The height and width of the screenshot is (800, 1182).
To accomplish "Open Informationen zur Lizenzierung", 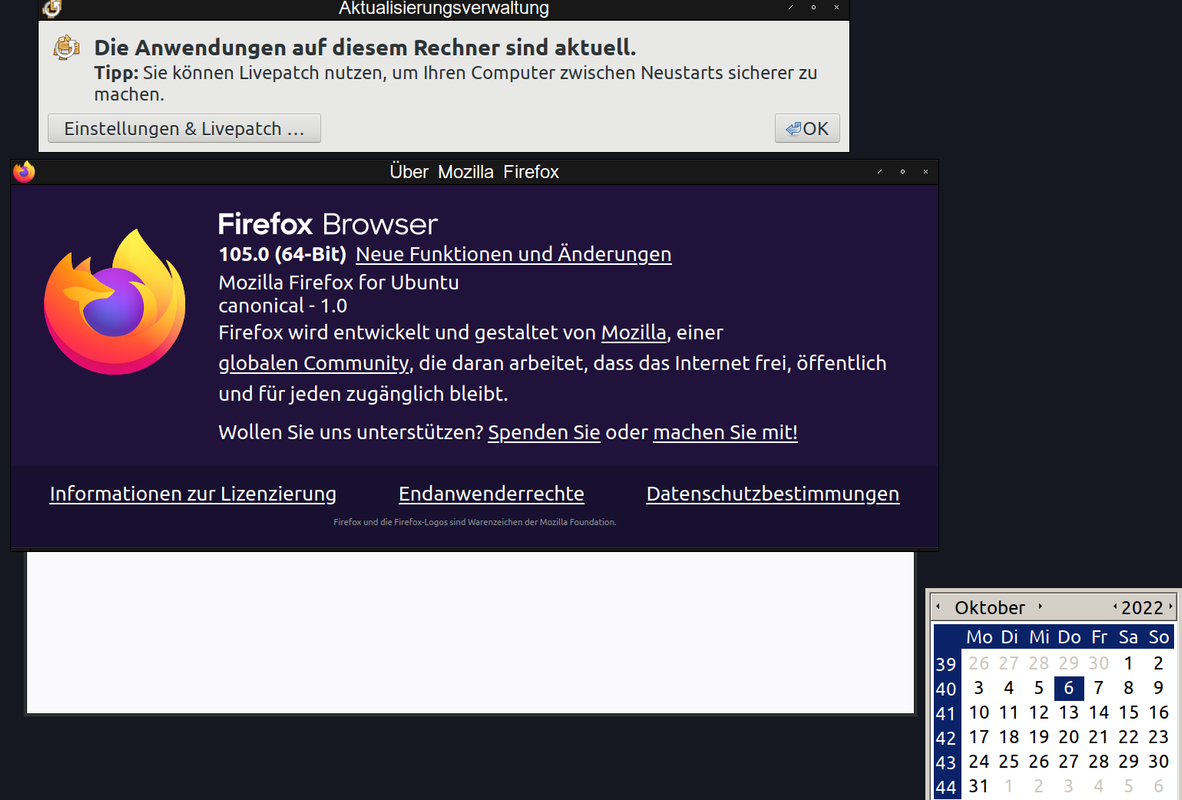I will (x=193, y=494).
